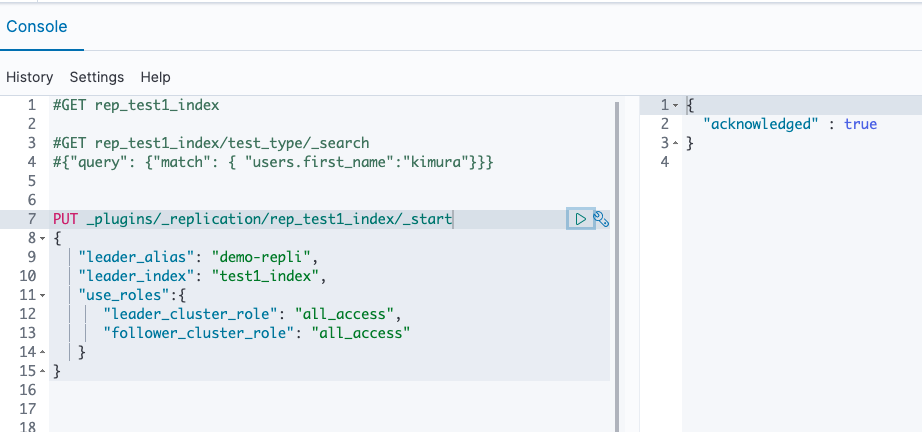Open the Settings menu
This screenshot has height=432, width=922.
point(97,77)
